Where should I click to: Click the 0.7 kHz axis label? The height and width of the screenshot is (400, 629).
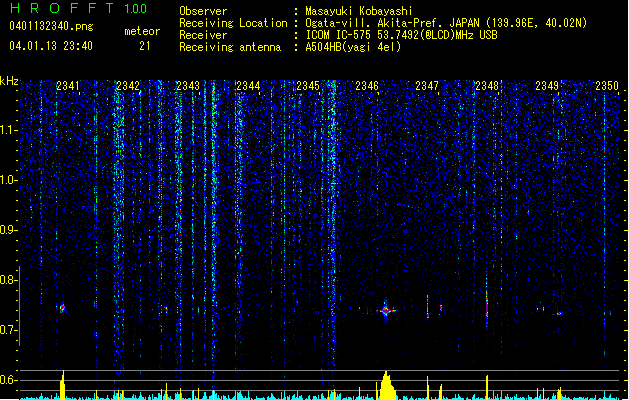tap(9, 330)
